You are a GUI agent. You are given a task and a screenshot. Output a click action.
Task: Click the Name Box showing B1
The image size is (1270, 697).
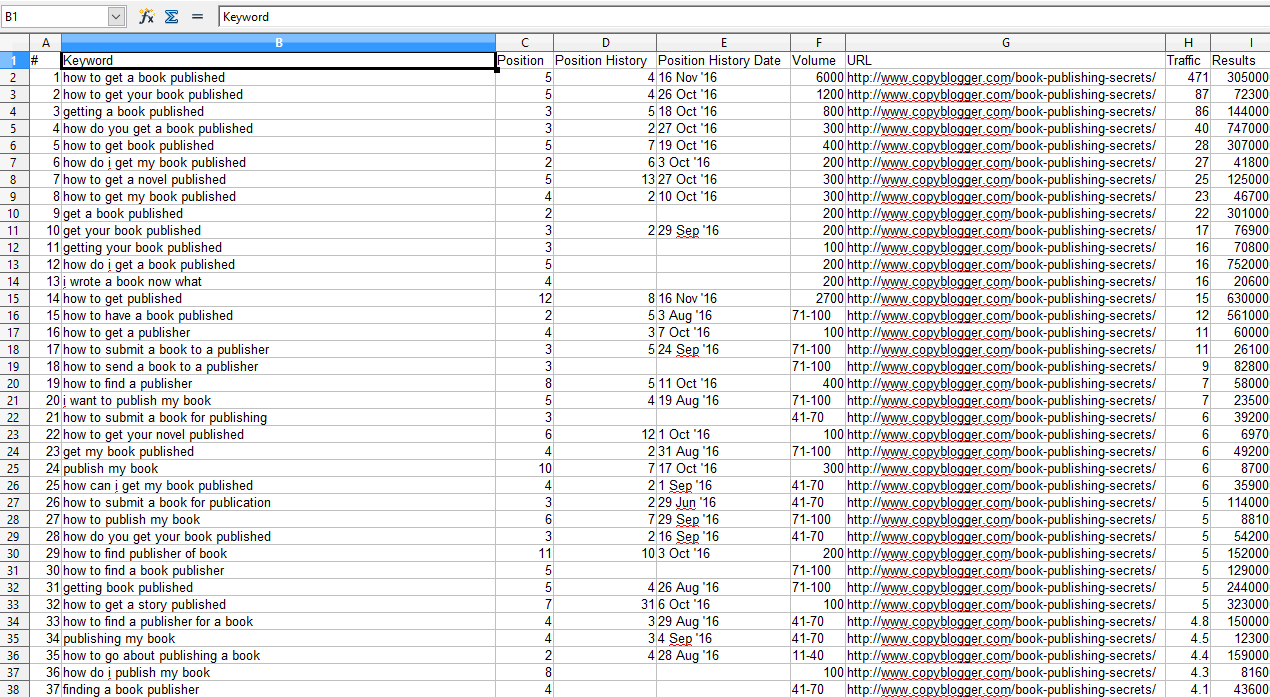click(x=53, y=17)
